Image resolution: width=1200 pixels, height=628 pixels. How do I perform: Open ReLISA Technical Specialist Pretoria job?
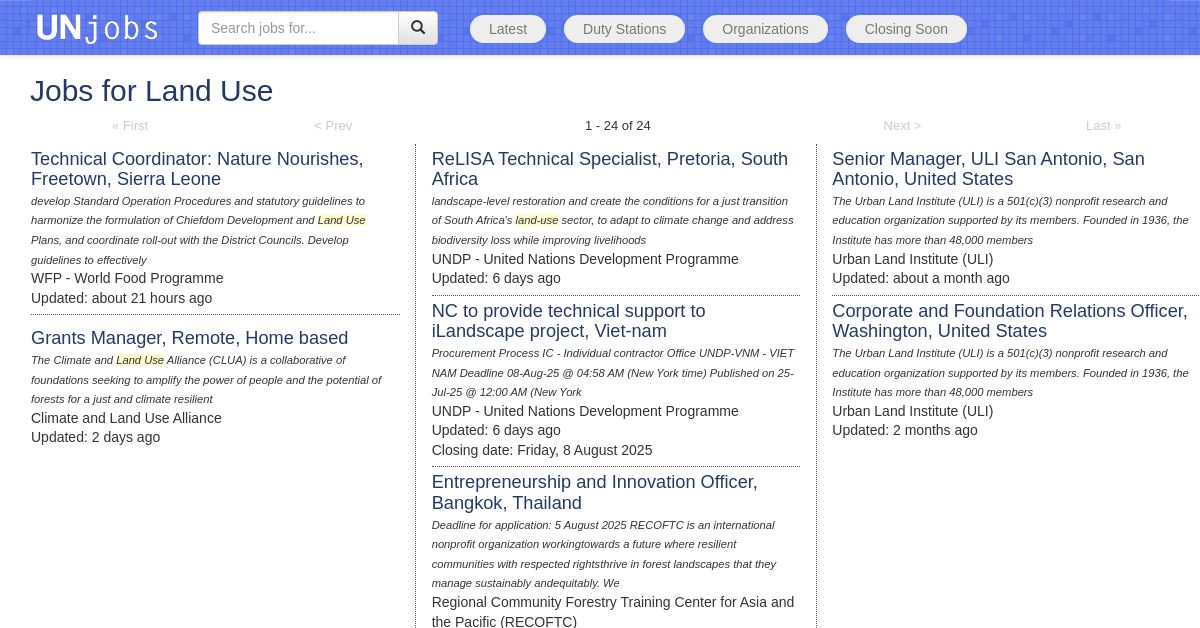(x=610, y=169)
